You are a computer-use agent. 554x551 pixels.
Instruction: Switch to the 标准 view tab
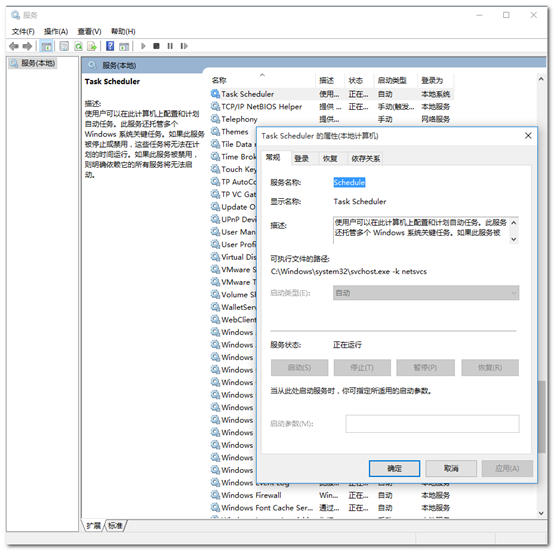click(x=115, y=526)
